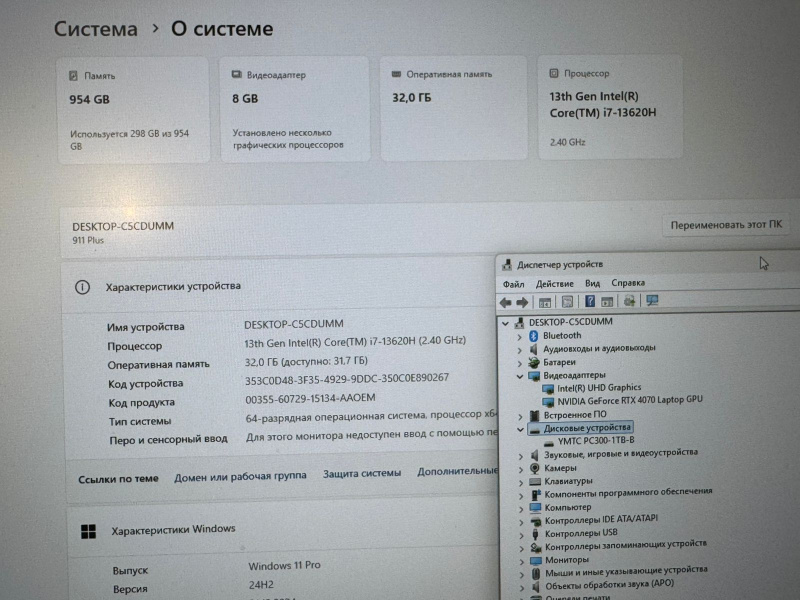Click the Windows 11 Pro edition text

[x=284, y=566]
